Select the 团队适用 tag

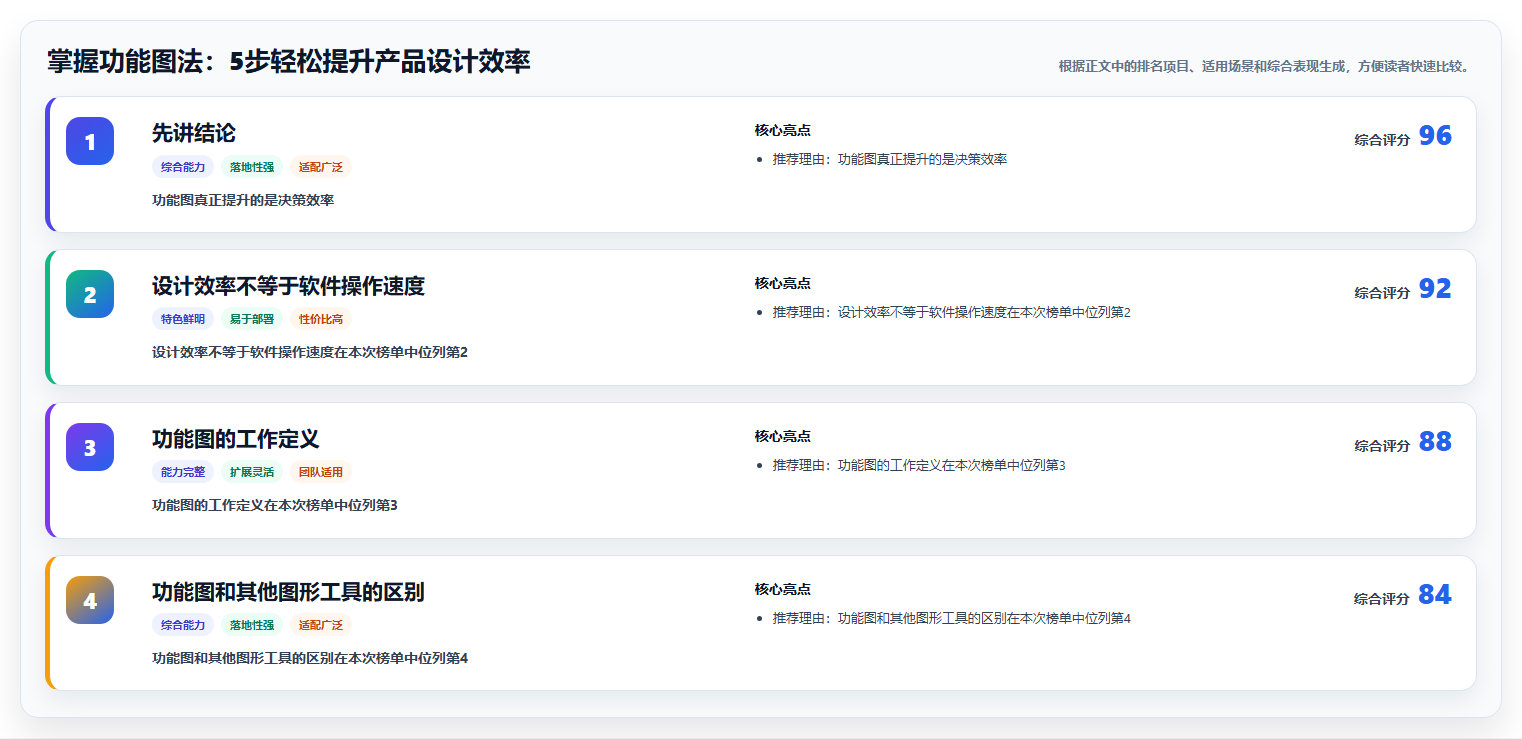(x=321, y=473)
